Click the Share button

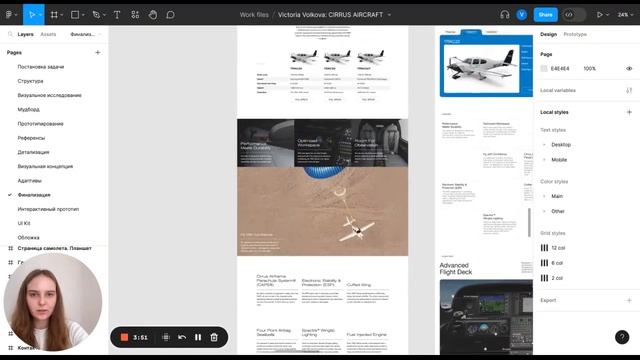545,15
